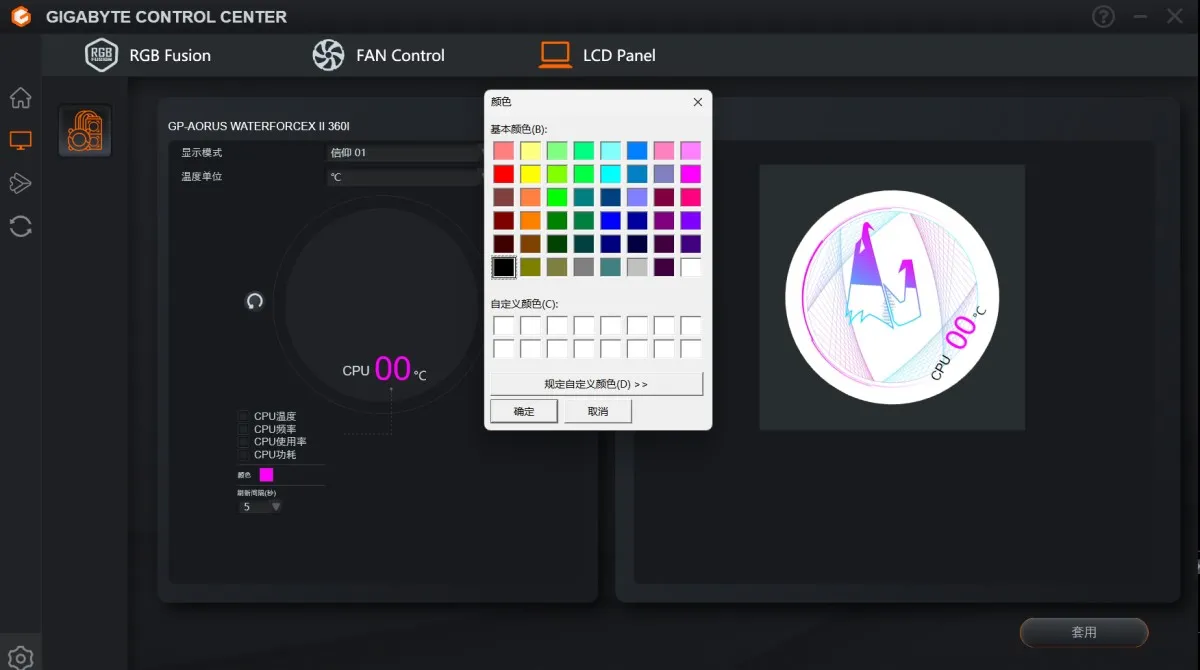Click the 基本颜色(B) label
Image resolution: width=1200 pixels, height=670 pixels.
(518, 129)
